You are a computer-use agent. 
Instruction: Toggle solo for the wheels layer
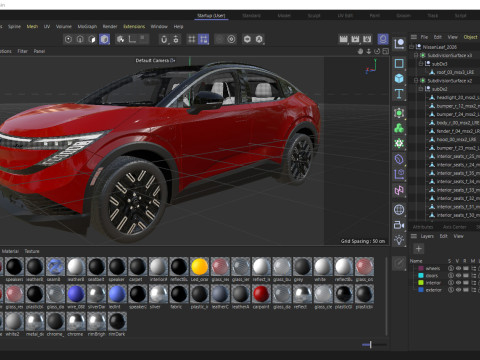[x=451, y=268]
